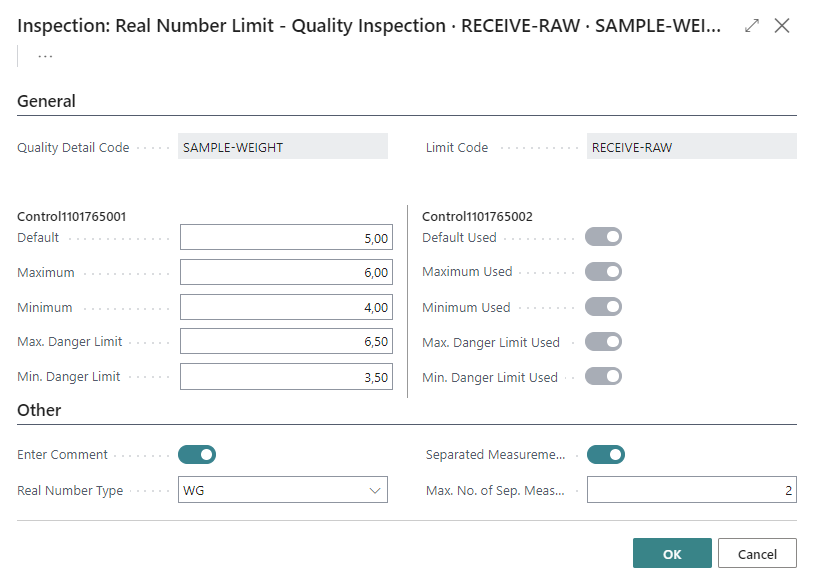Disable the Enter Comment toggle
This screenshot has width=817, height=582.
[x=197, y=455]
